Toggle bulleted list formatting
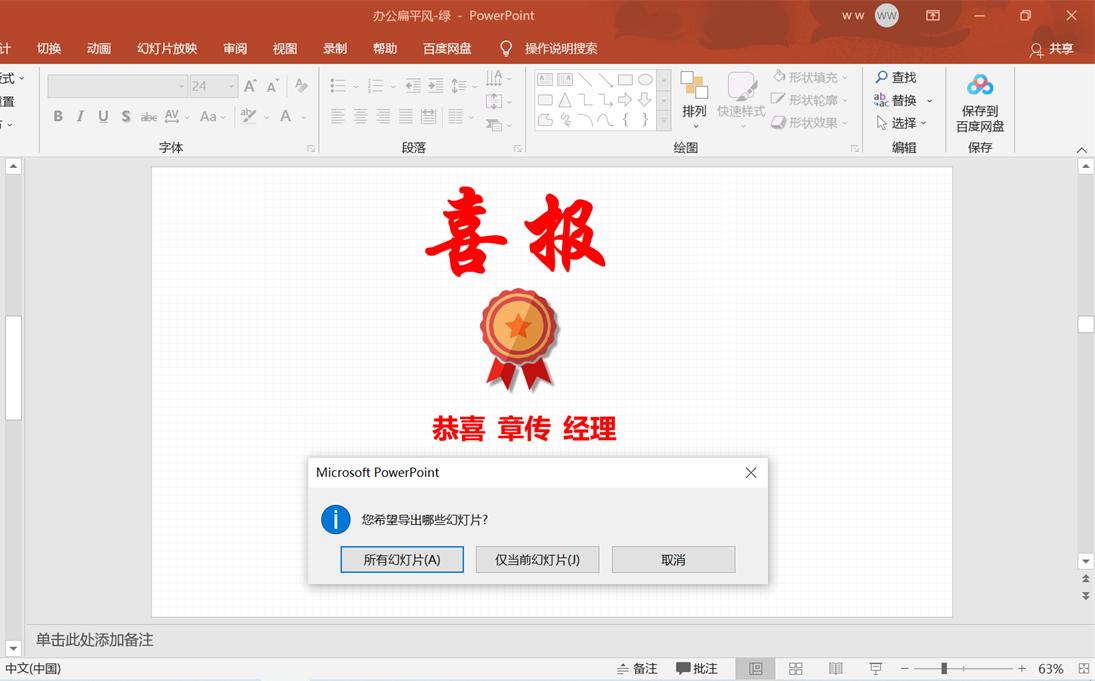Screen dimensions: 1095x681 [339, 86]
